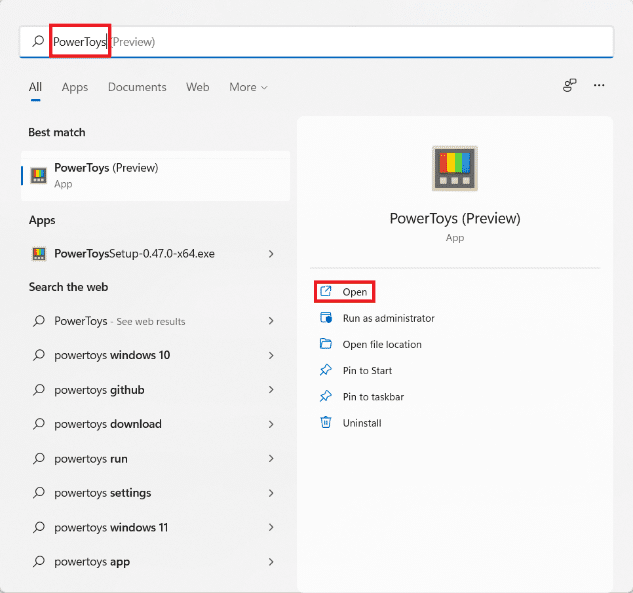633x593 pixels.
Task: Select 'powertoys settings' suggestion
Action: click(x=155, y=493)
